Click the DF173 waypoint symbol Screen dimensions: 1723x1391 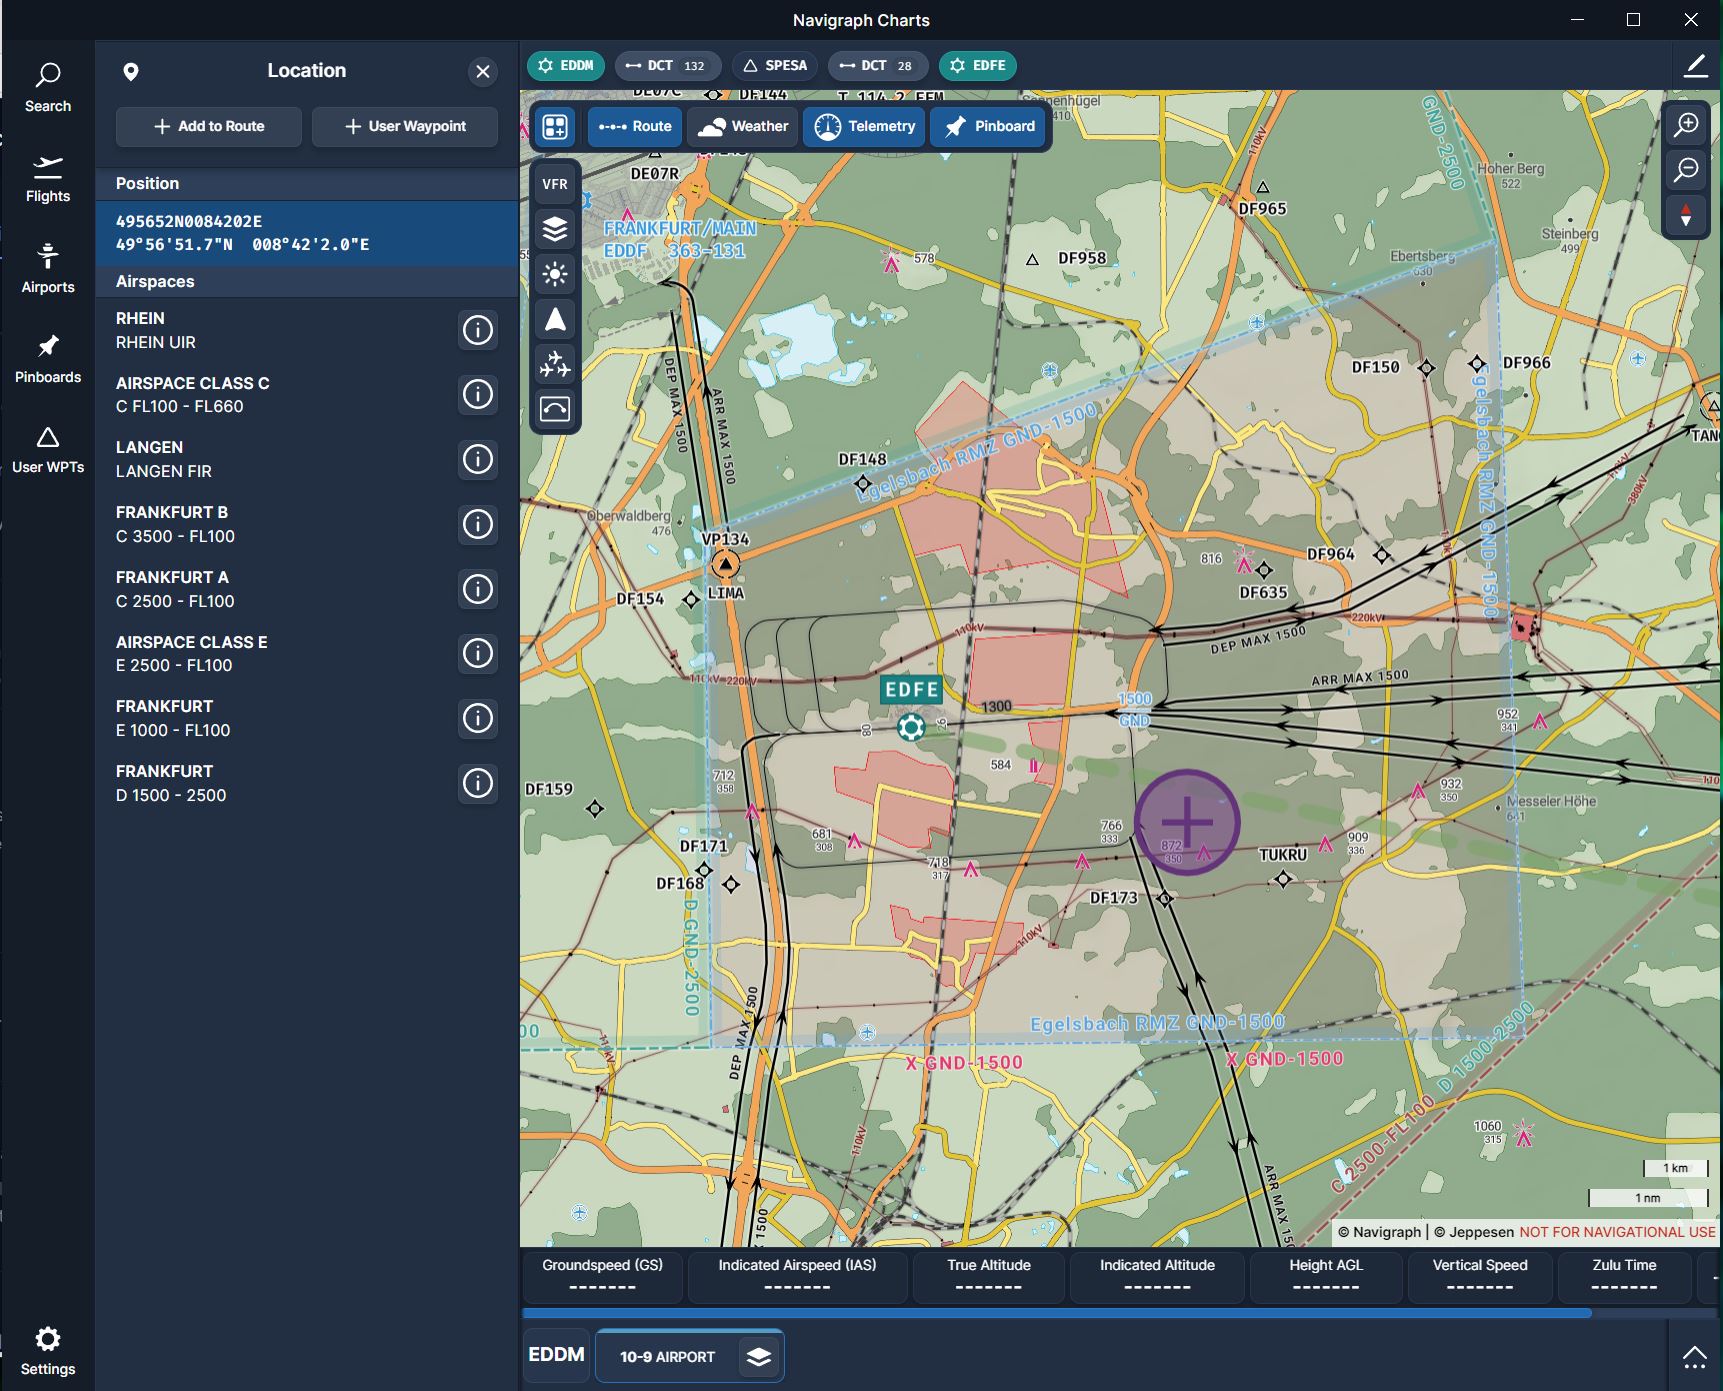pos(1164,899)
